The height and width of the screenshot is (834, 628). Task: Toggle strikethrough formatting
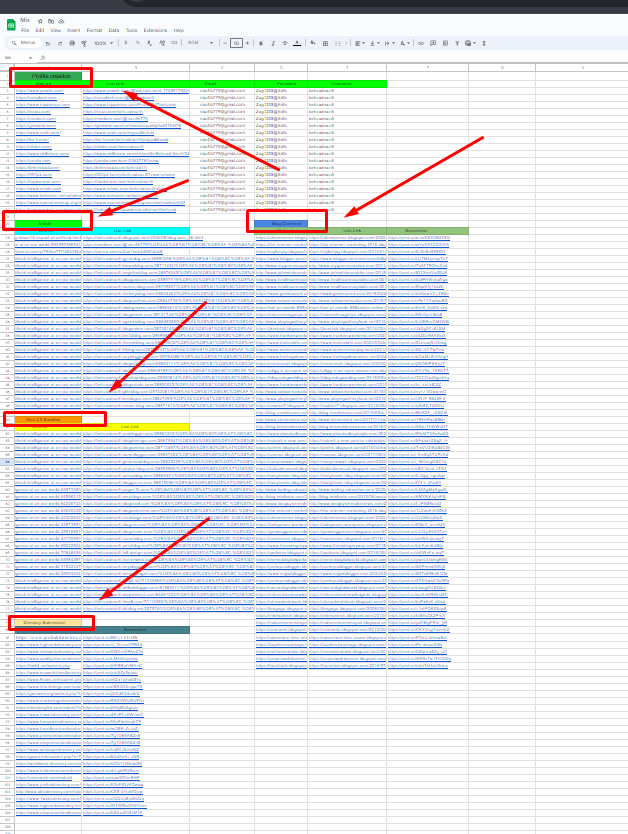[285, 43]
